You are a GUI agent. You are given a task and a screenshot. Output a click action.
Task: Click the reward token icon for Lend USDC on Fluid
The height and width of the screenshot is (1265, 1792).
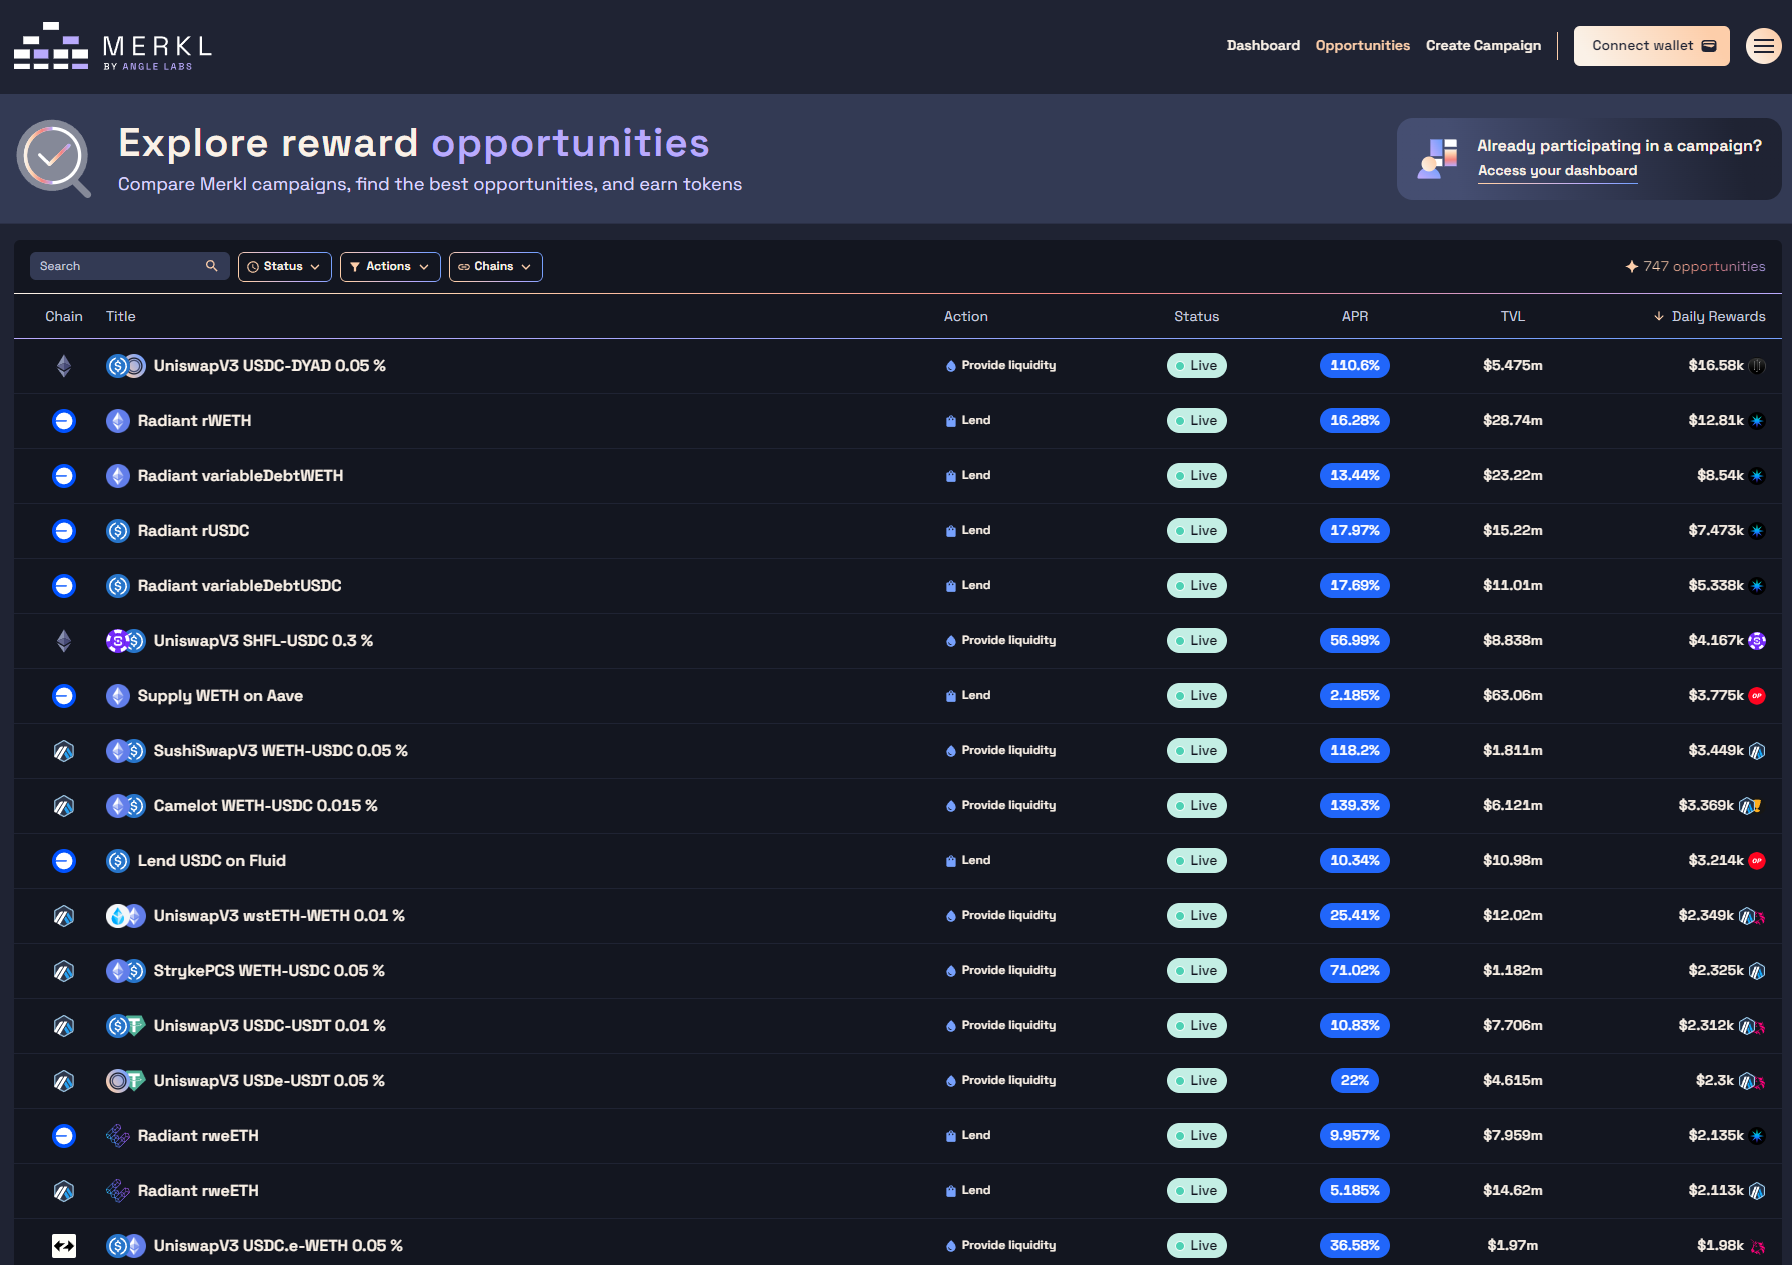click(1757, 861)
